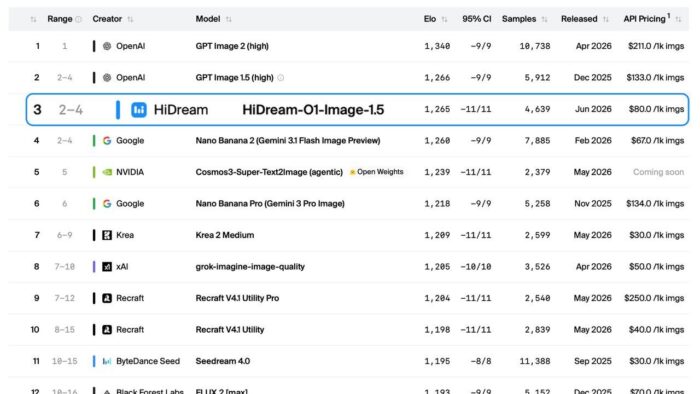Sort the table by Samples count

click(544, 19)
